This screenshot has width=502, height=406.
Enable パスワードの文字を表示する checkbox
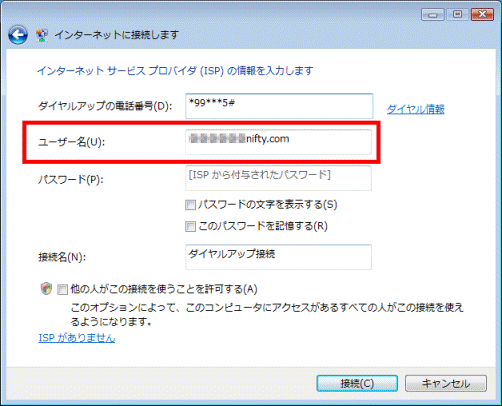click(190, 205)
